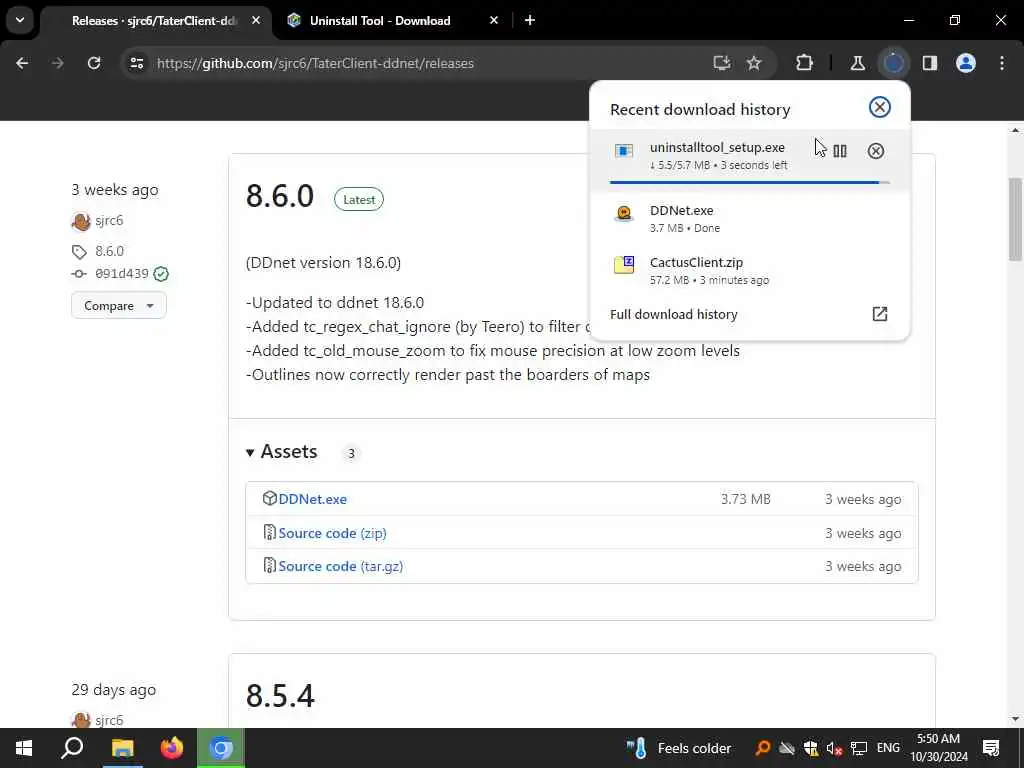Download DDNet.exe asset link
This screenshot has height=768, width=1024.
pyautogui.click(x=313, y=499)
